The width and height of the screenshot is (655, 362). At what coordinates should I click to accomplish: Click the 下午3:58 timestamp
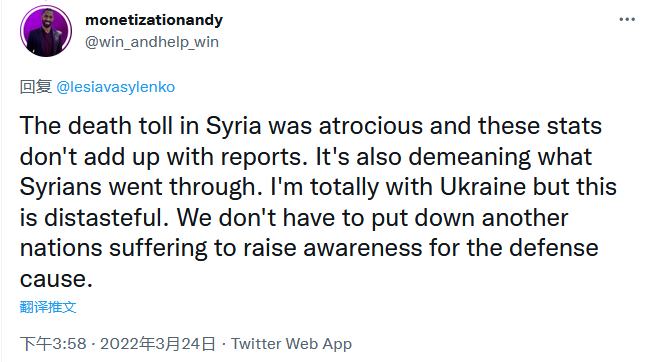click(53, 344)
